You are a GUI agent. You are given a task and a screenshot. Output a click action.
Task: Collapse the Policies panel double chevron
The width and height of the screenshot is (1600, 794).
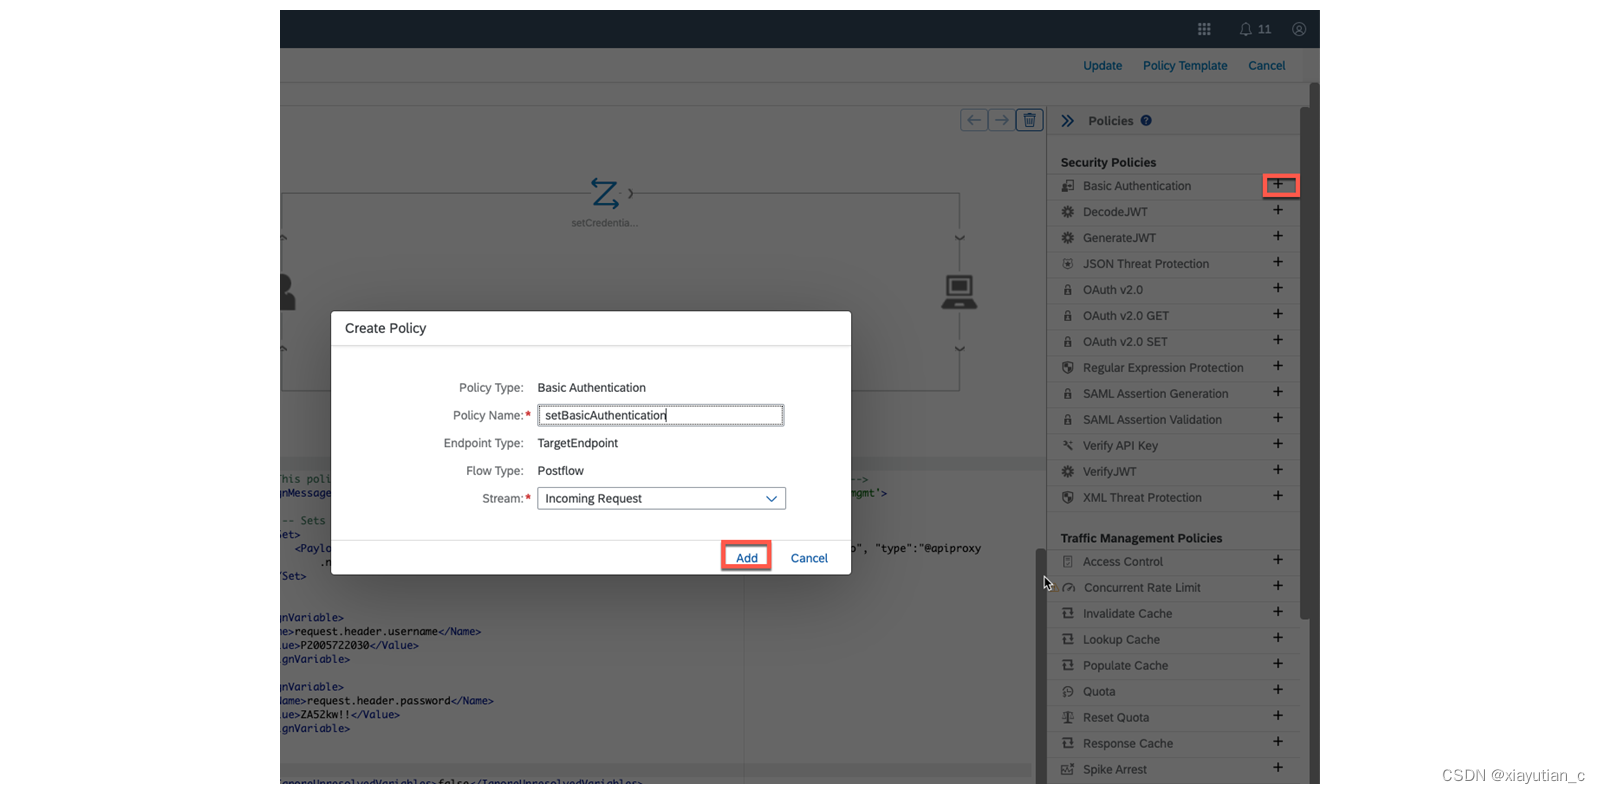[1068, 121]
